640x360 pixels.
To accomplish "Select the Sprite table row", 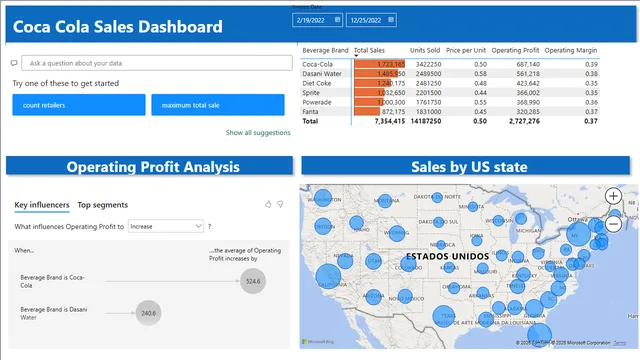I will click(450, 93).
